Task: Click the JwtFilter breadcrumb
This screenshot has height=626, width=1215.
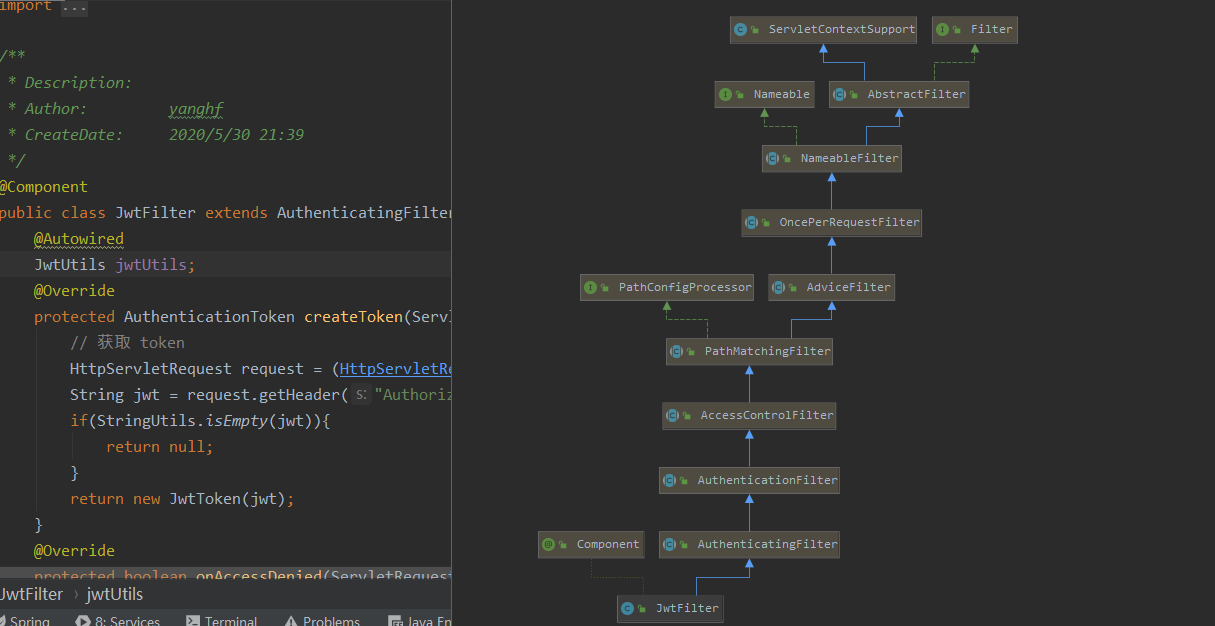Action: 31,594
